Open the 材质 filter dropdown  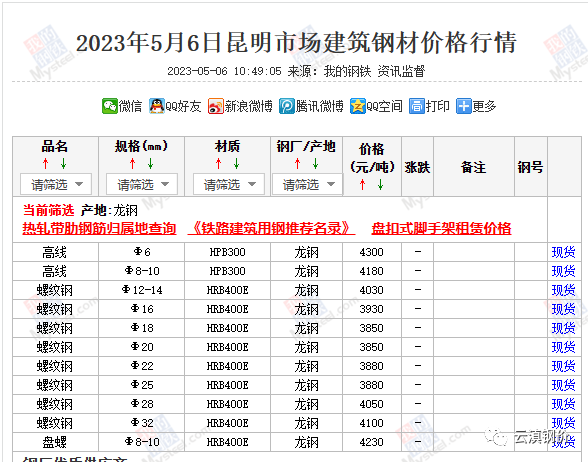pos(229,184)
